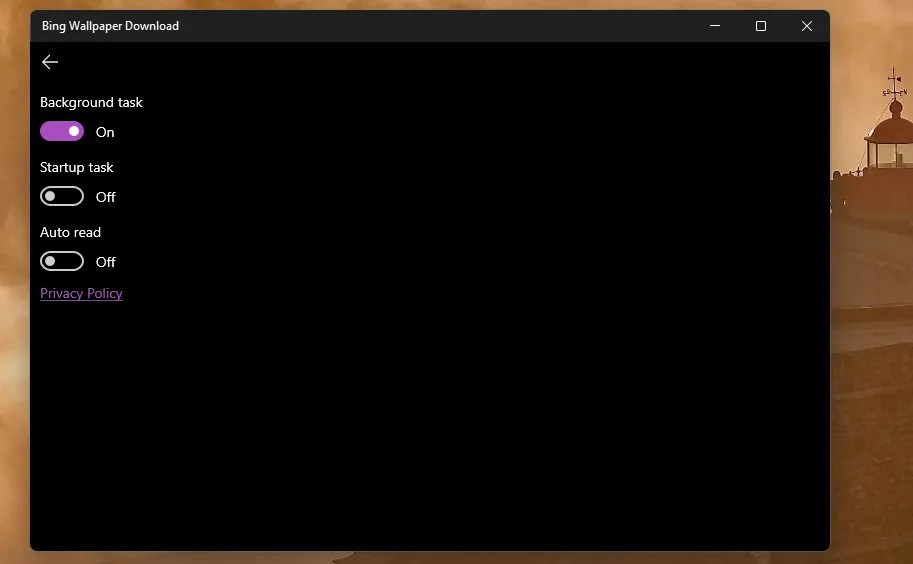Image resolution: width=913 pixels, height=564 pixels.
Task: Click the "Auto read" label
Action: pyautogui.click(x=70, y=232)
